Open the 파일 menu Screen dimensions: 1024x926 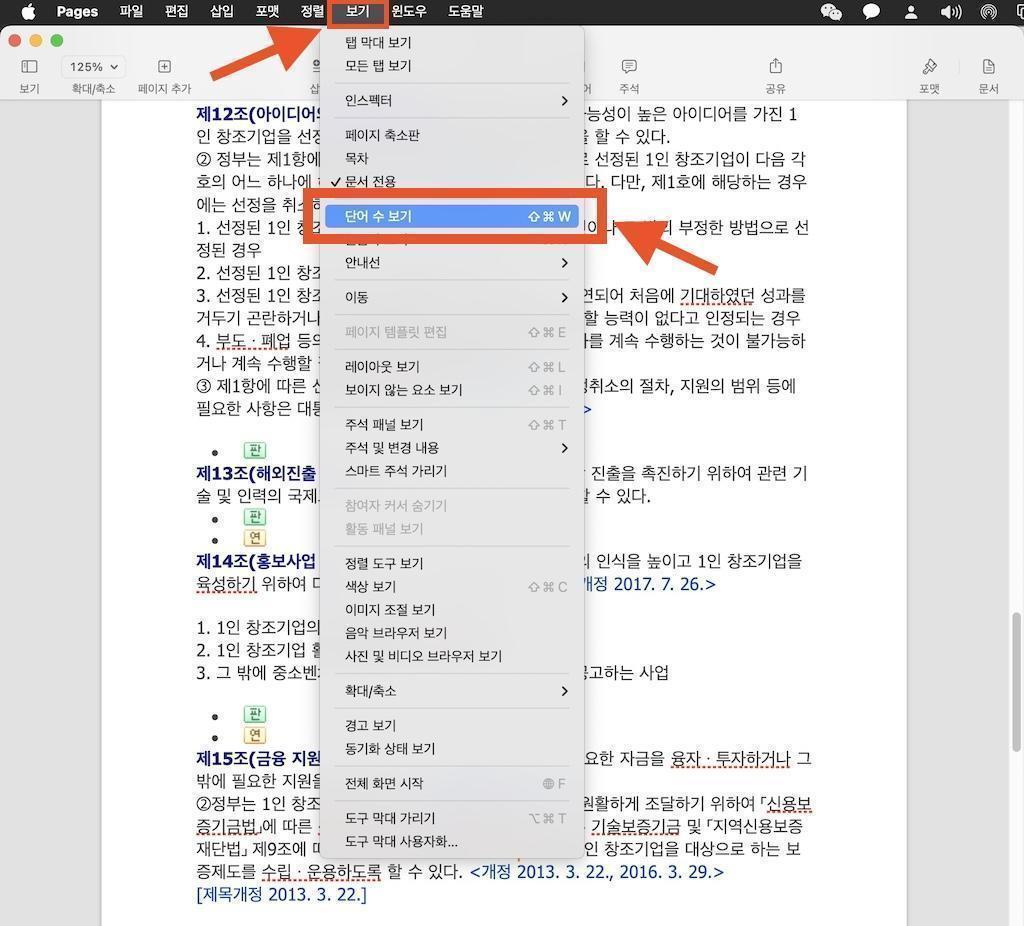pos(131,11)
